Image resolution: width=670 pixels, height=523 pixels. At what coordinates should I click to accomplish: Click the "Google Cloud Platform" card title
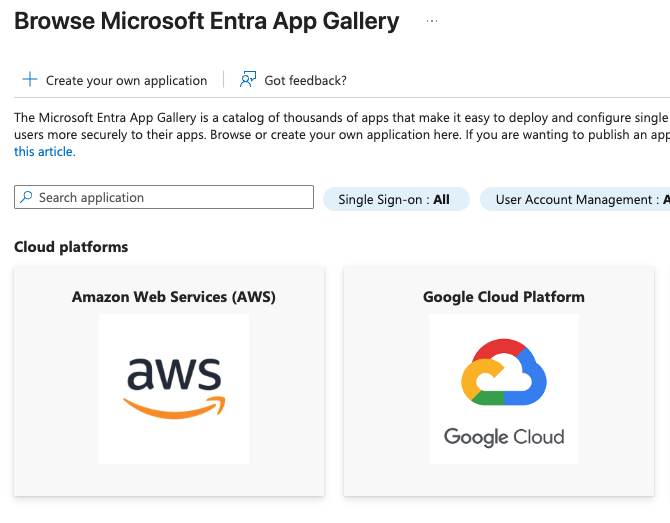(x=504, y=297)
